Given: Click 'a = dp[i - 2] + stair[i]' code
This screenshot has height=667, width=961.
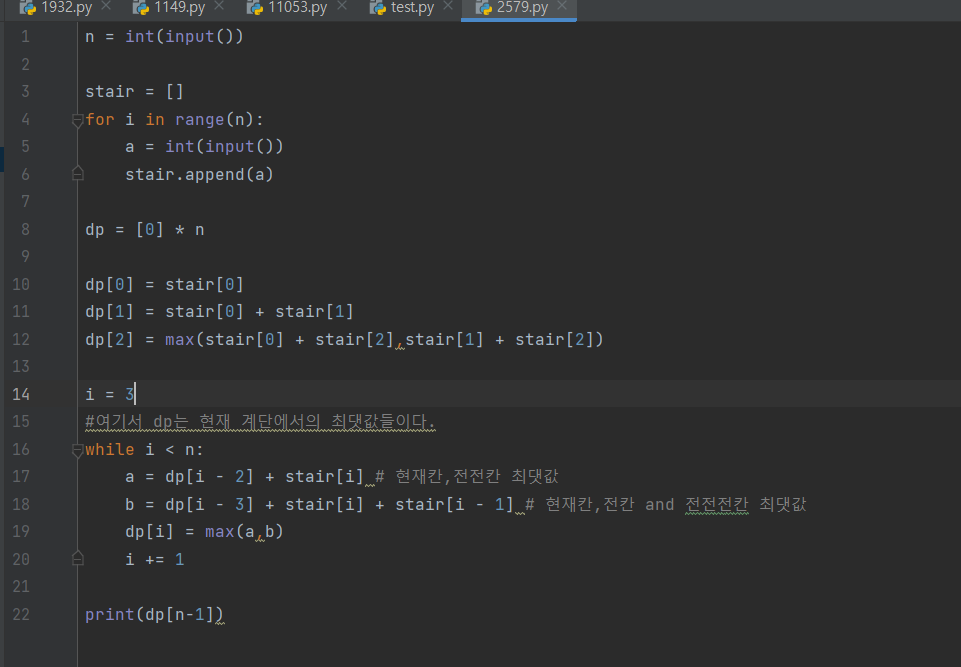Looking at the screenshot, I should (244, 476).
